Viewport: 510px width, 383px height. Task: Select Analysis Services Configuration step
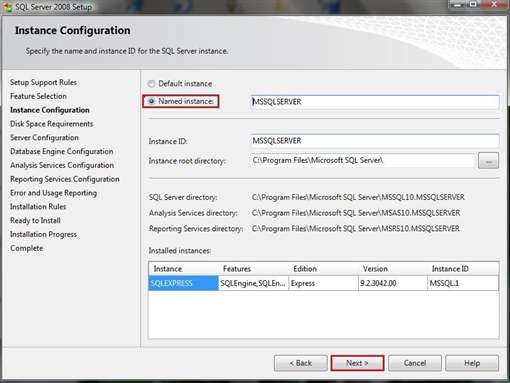(62, 165)
